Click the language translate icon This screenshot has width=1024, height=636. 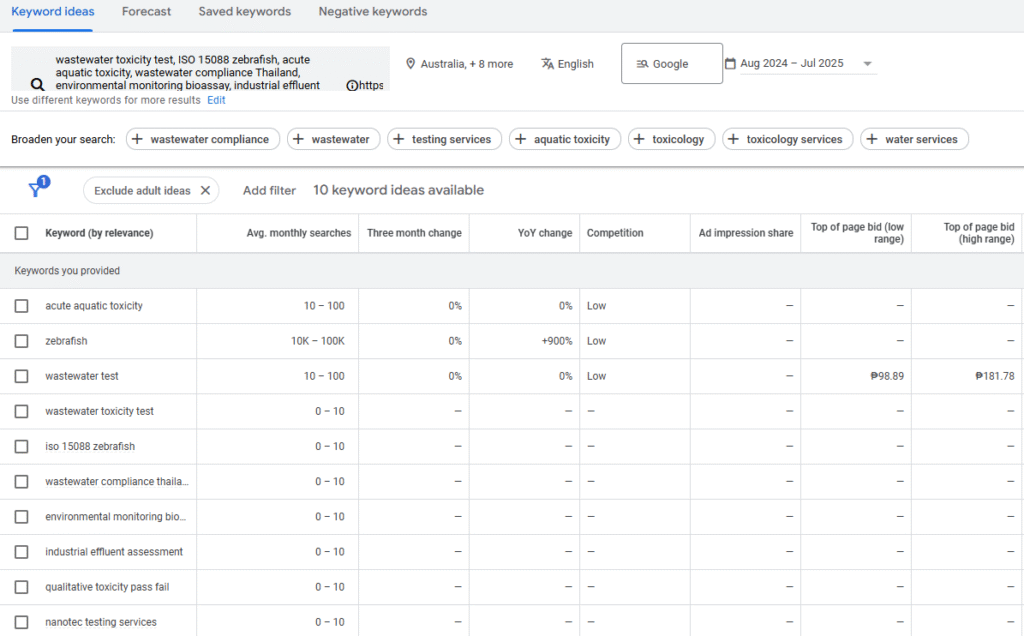(x=547, y=64)
